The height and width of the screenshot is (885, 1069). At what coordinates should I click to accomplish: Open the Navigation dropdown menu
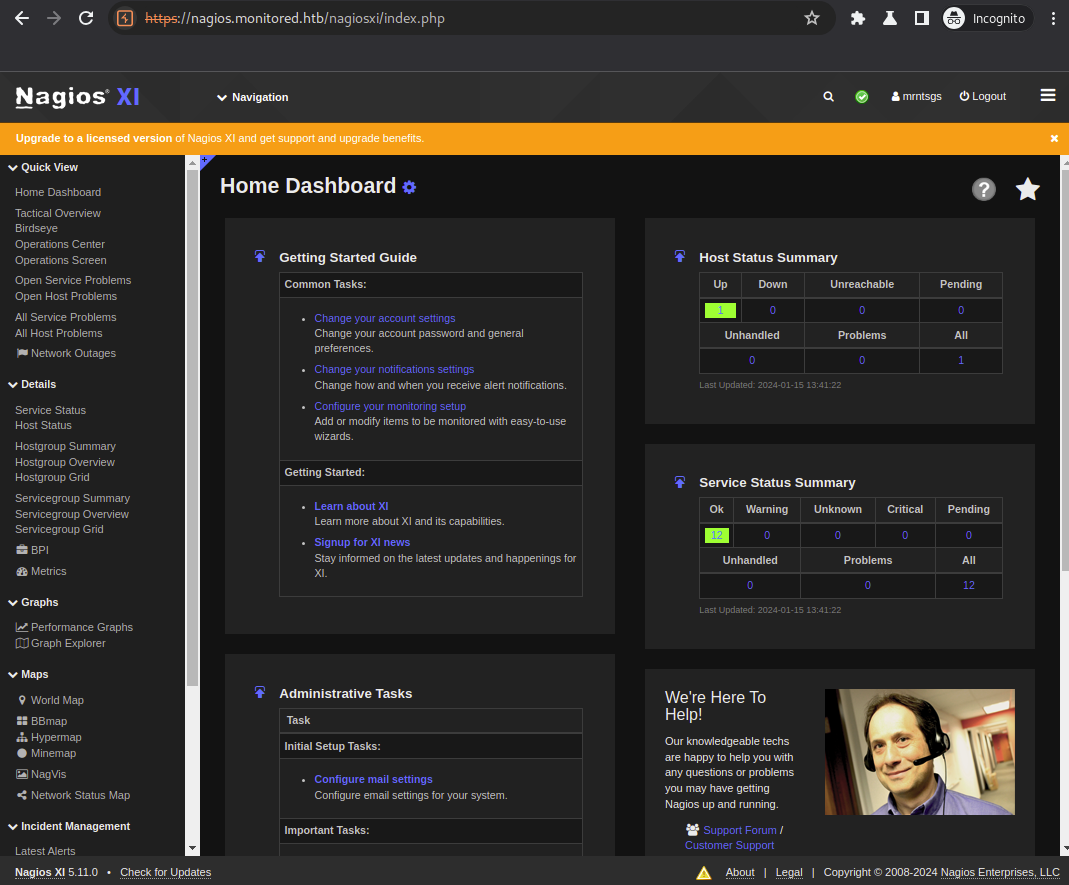pos(253,97)
